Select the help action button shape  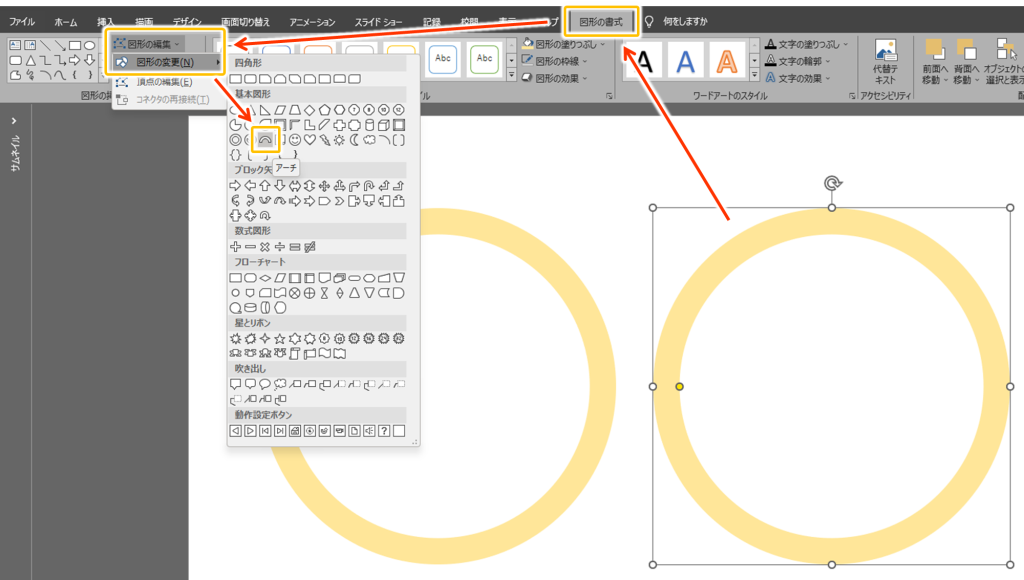tap(383, 431)
